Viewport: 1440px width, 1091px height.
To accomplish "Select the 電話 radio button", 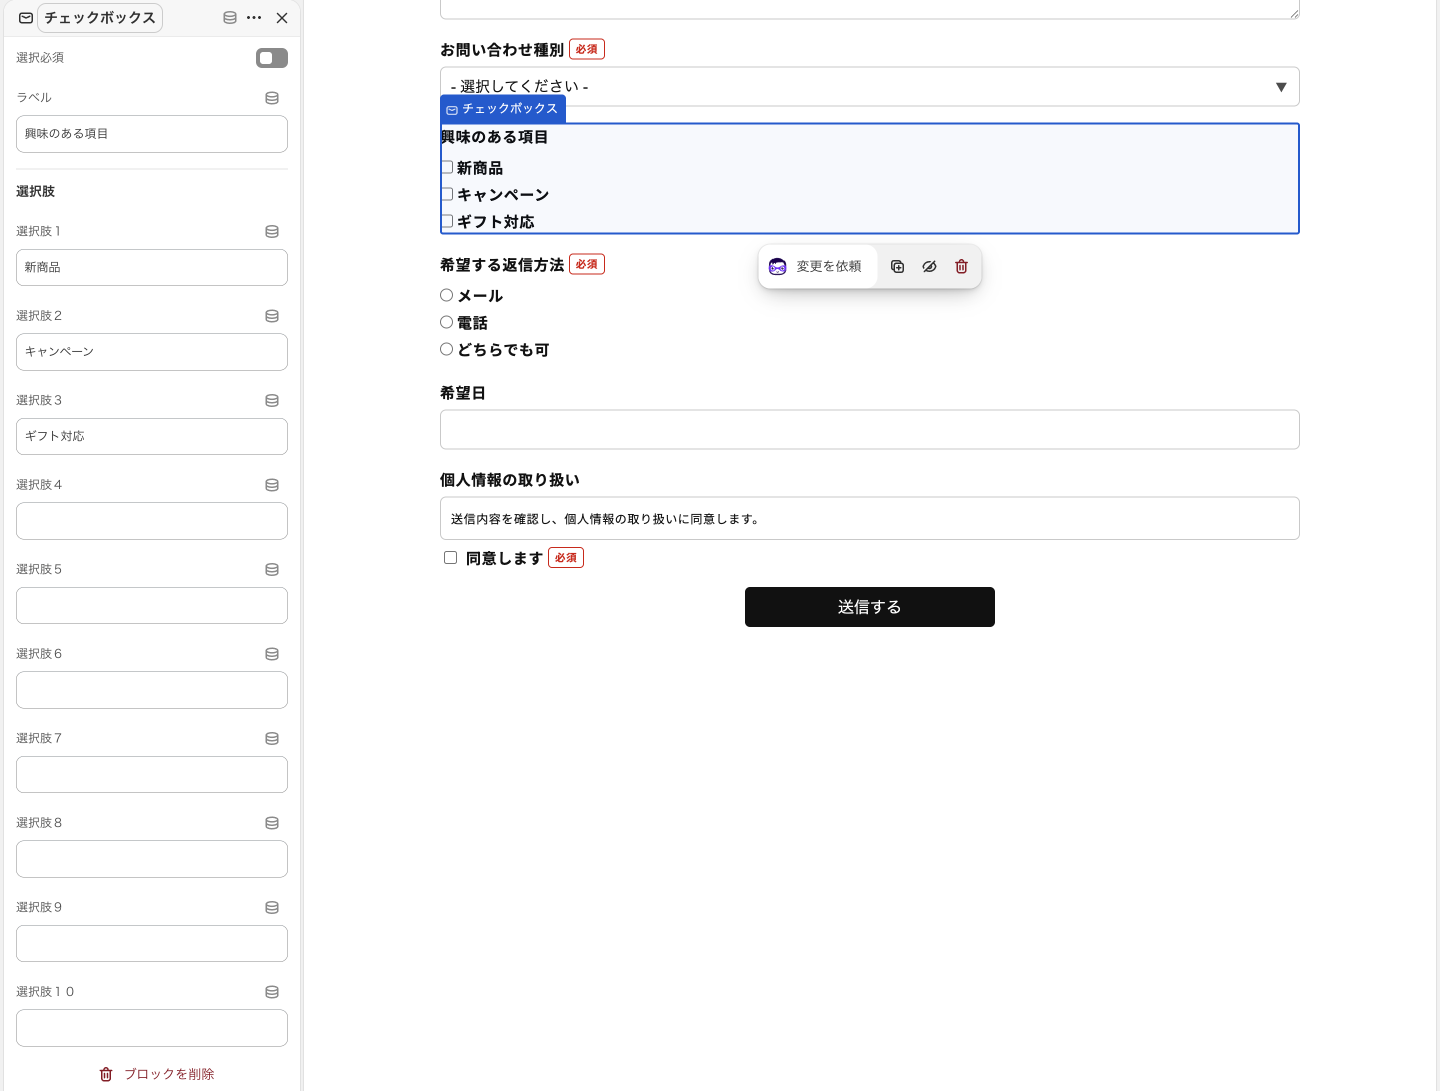I will tap(447, 322).
